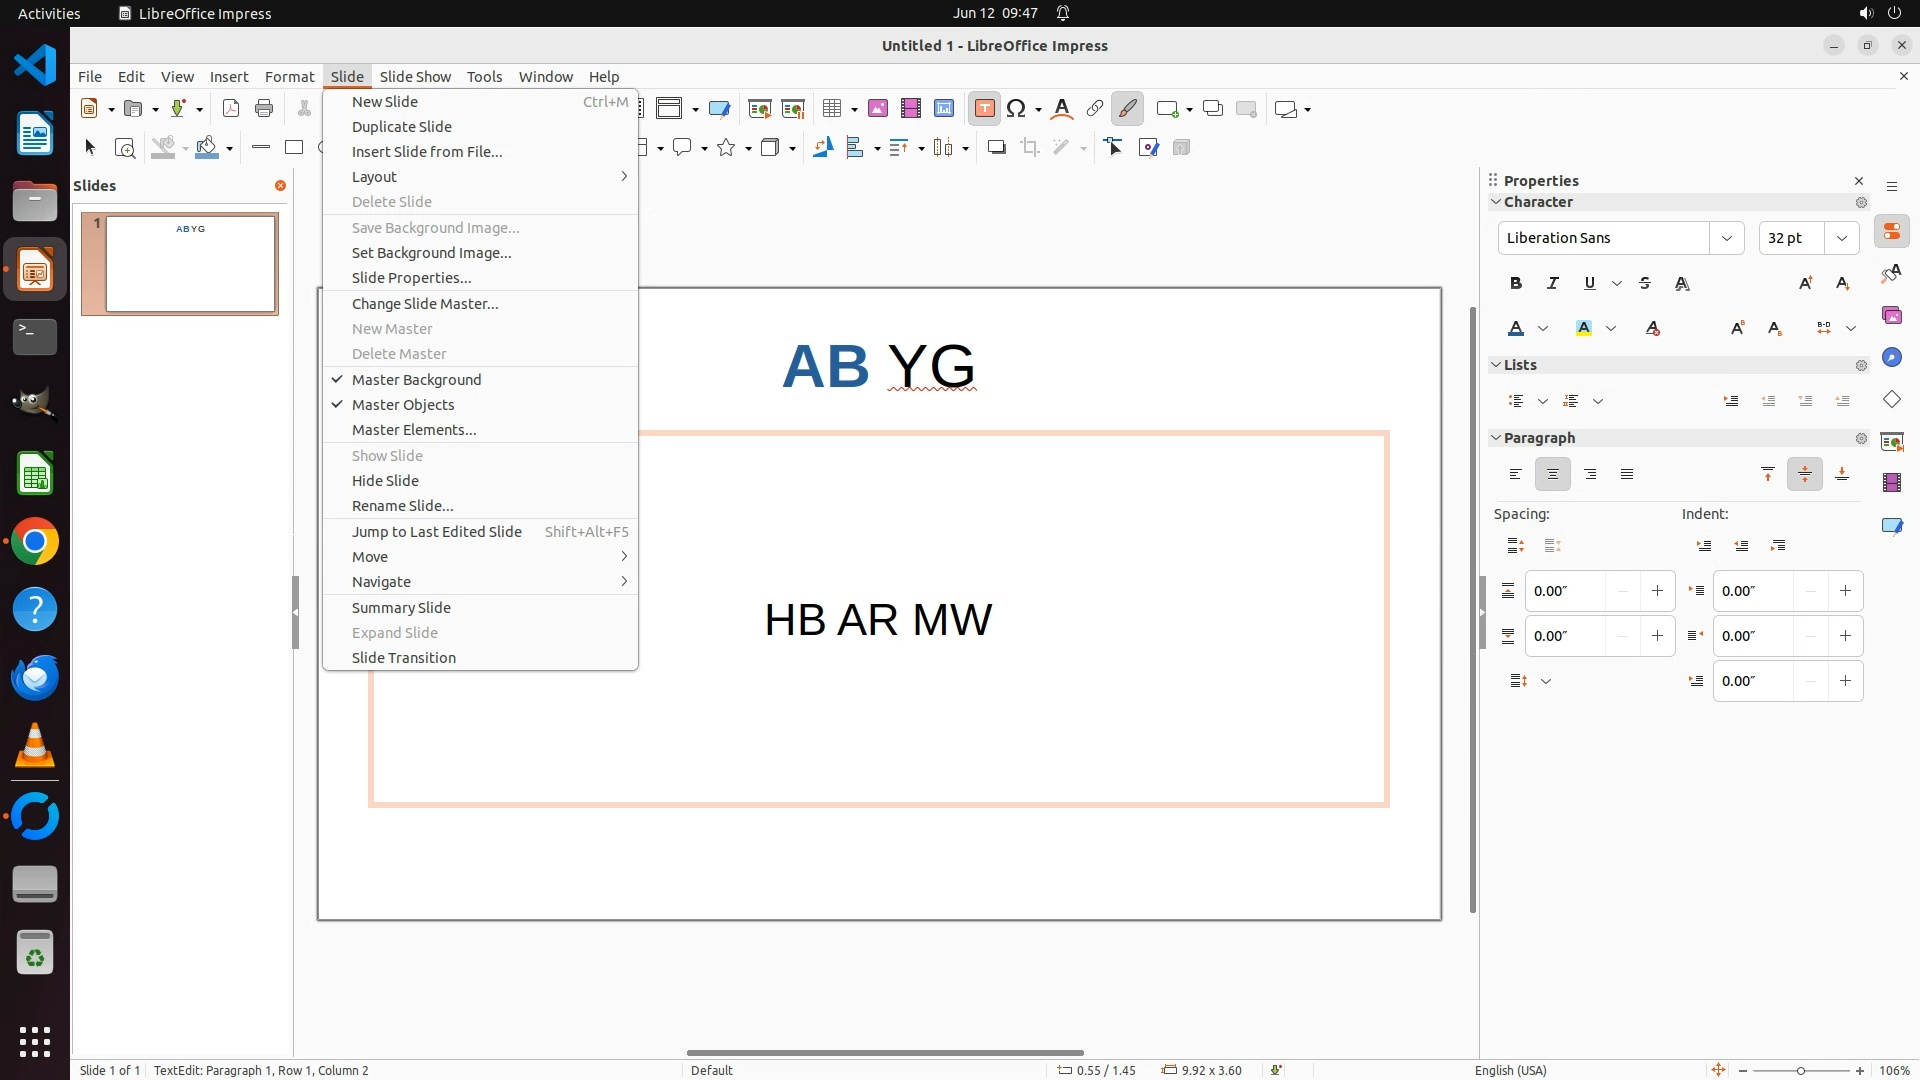Select the Rectangle drawing tool

(x=294, y=148)
